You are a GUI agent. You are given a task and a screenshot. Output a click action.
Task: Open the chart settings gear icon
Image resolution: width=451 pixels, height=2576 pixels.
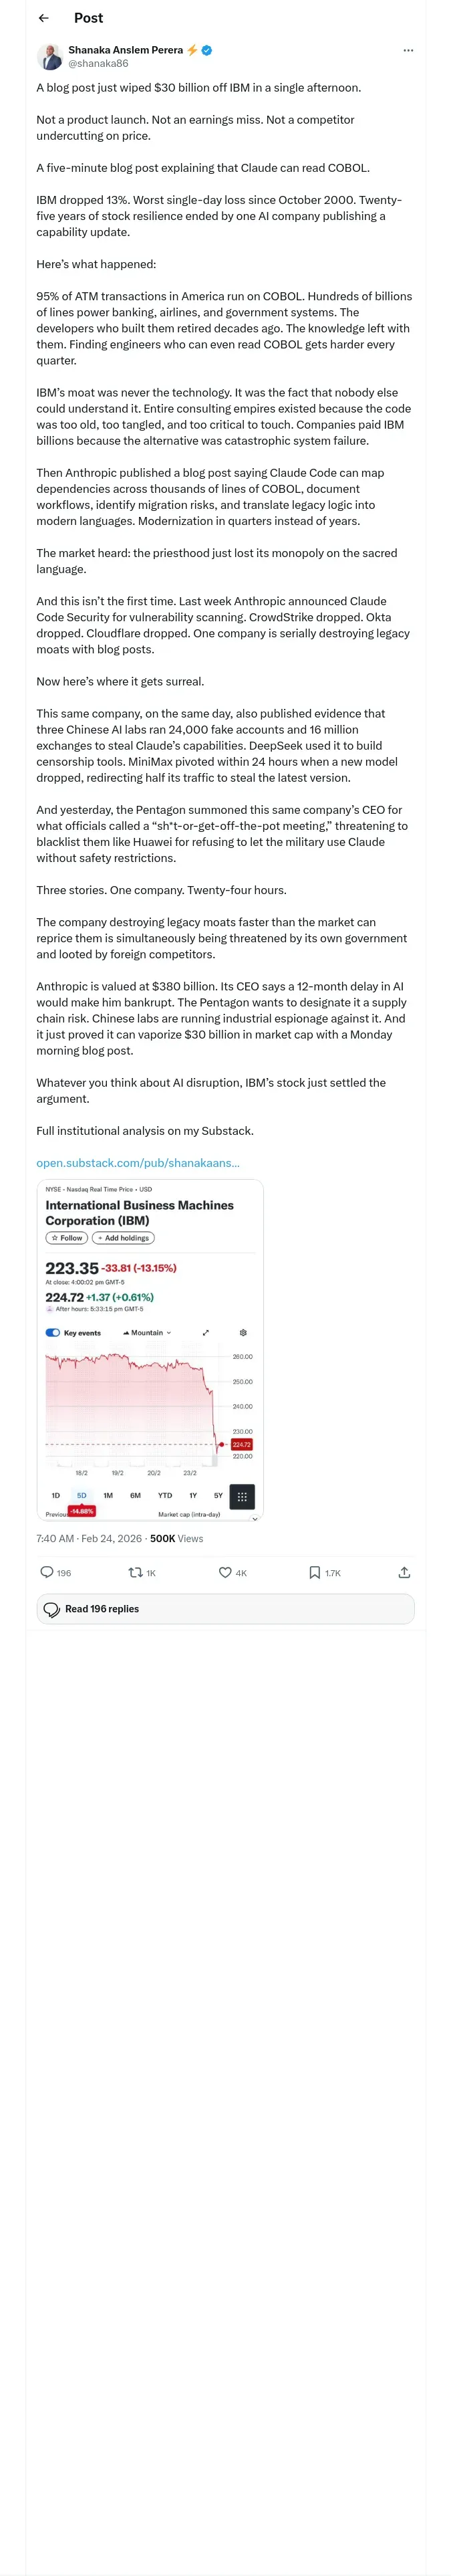click(x=243, y=1333)
